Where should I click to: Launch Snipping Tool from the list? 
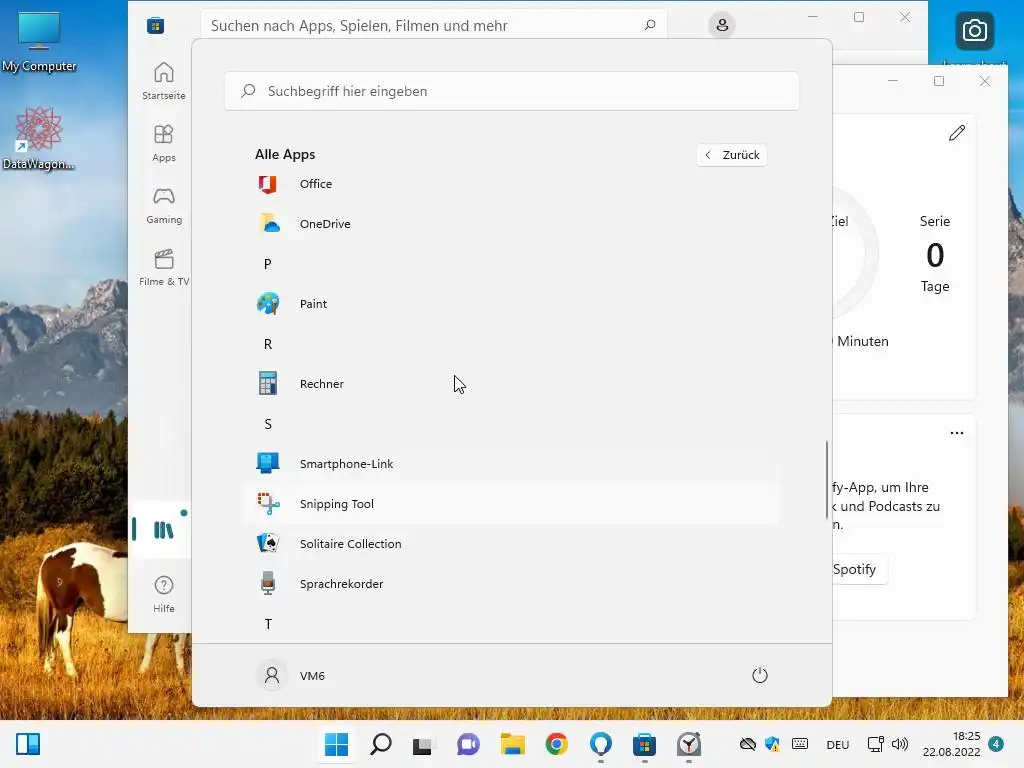(511, 504)
